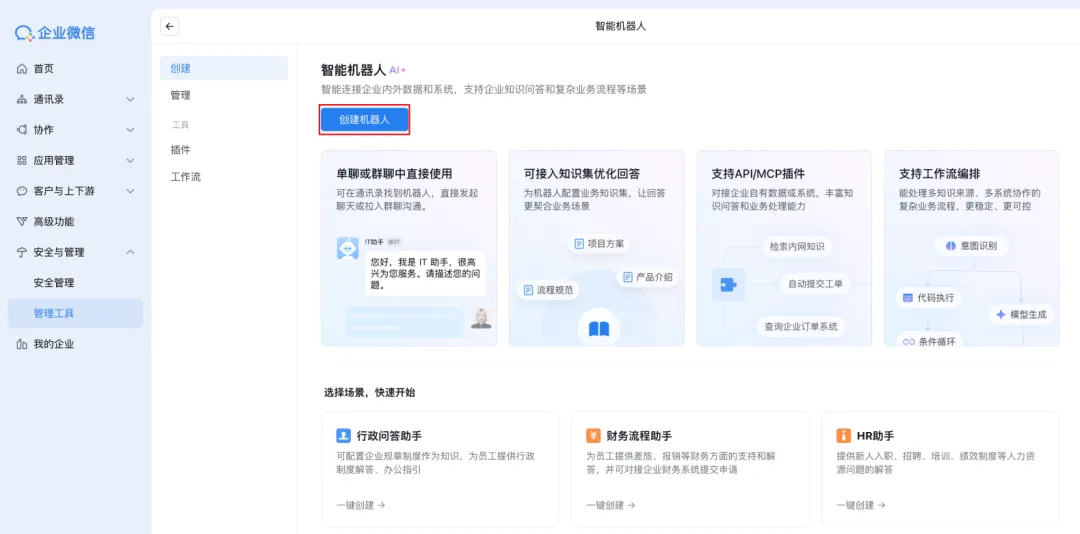Switch to the 创建 tab

click(224, 68)
